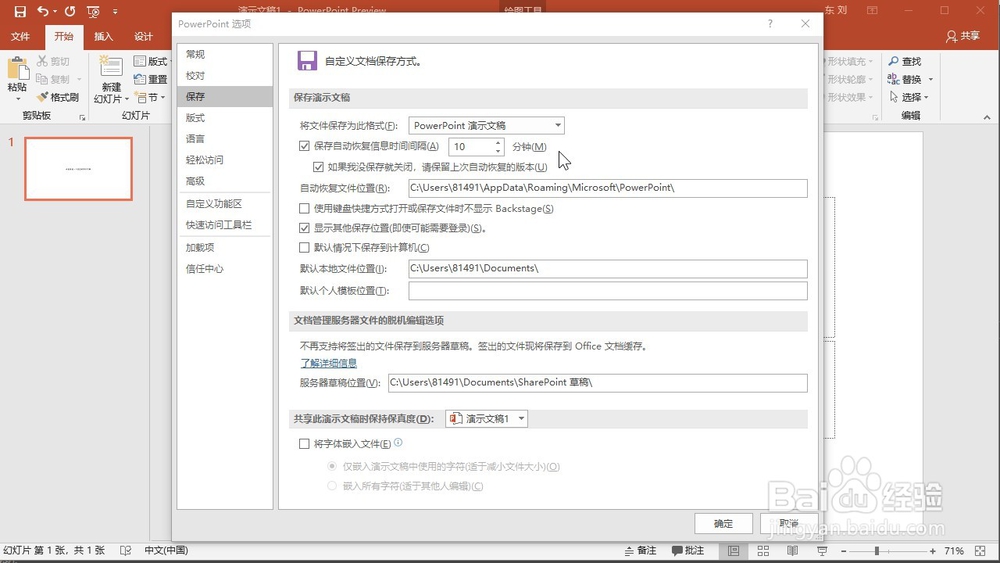Switch to the Insert (插入) tab
1000x563 pixels.
click(x=103, y=36)
